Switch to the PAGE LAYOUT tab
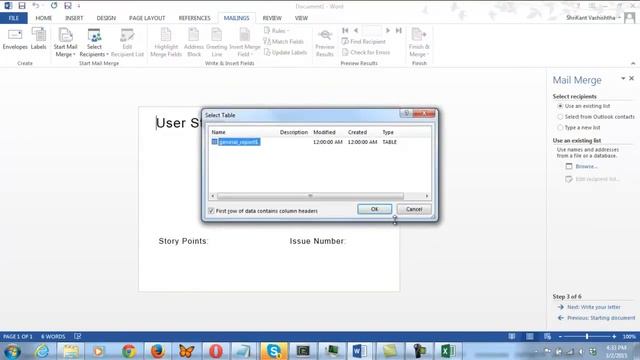The width and height of the screenshot is (640, 360). click(147, 18)
